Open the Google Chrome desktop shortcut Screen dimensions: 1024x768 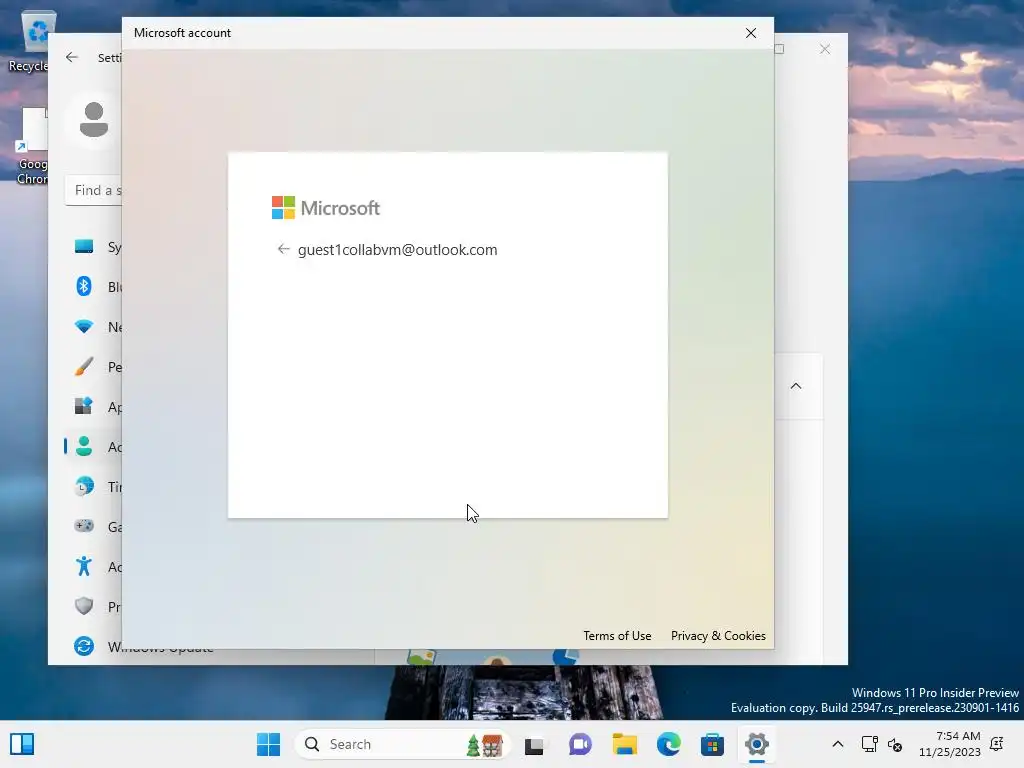click(32, 146)
